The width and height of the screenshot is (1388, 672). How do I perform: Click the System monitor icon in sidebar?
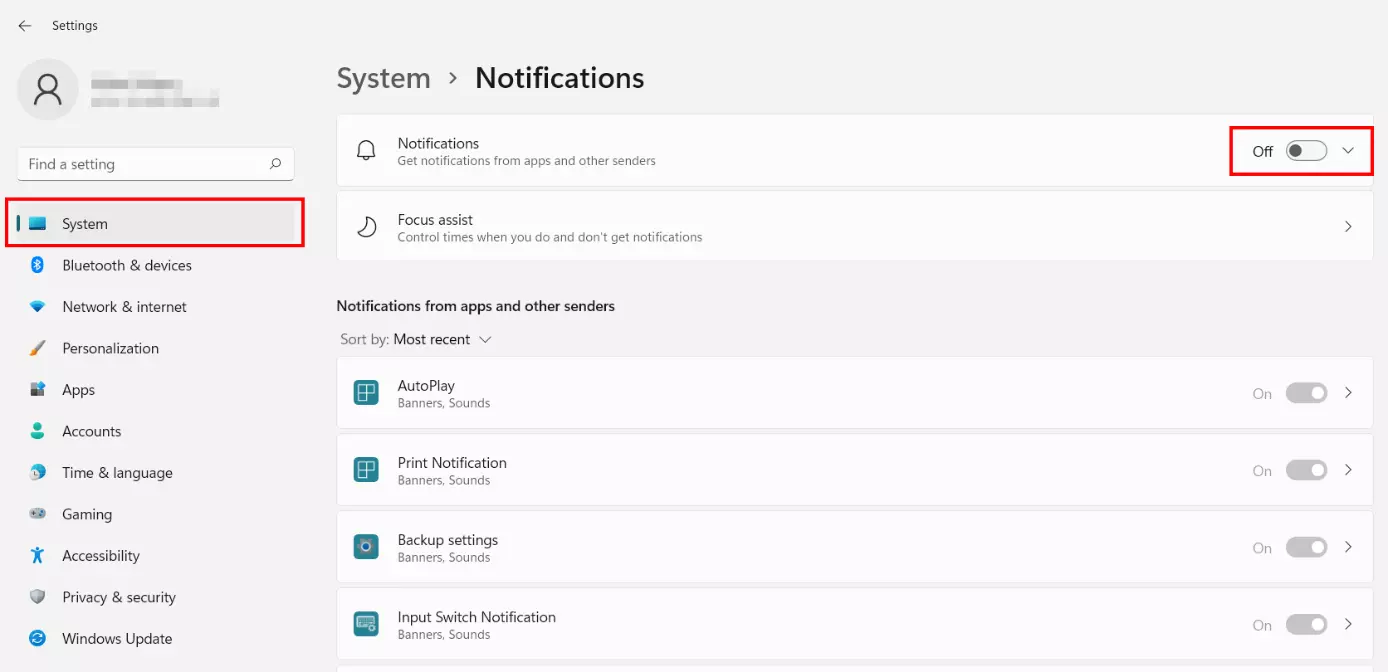(38, 224)
